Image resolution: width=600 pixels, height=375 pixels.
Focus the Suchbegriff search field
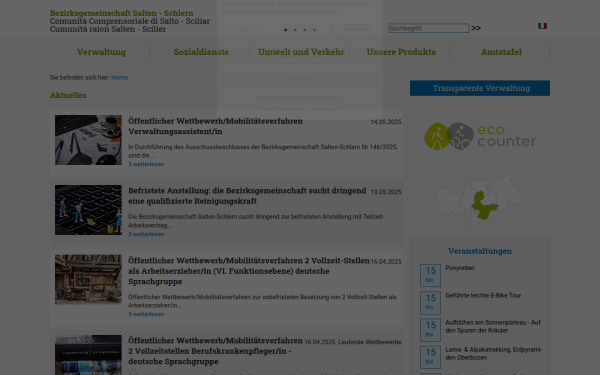point(428,28)
